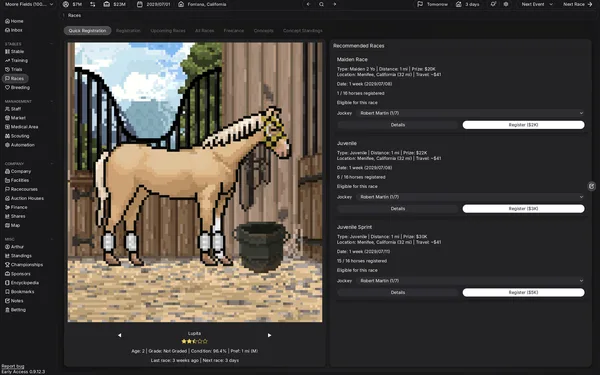This screenshot has width=600, height=375.
Task: Show the next horse with right arrow
Action: pyautogui.click(x=269, y=335)
